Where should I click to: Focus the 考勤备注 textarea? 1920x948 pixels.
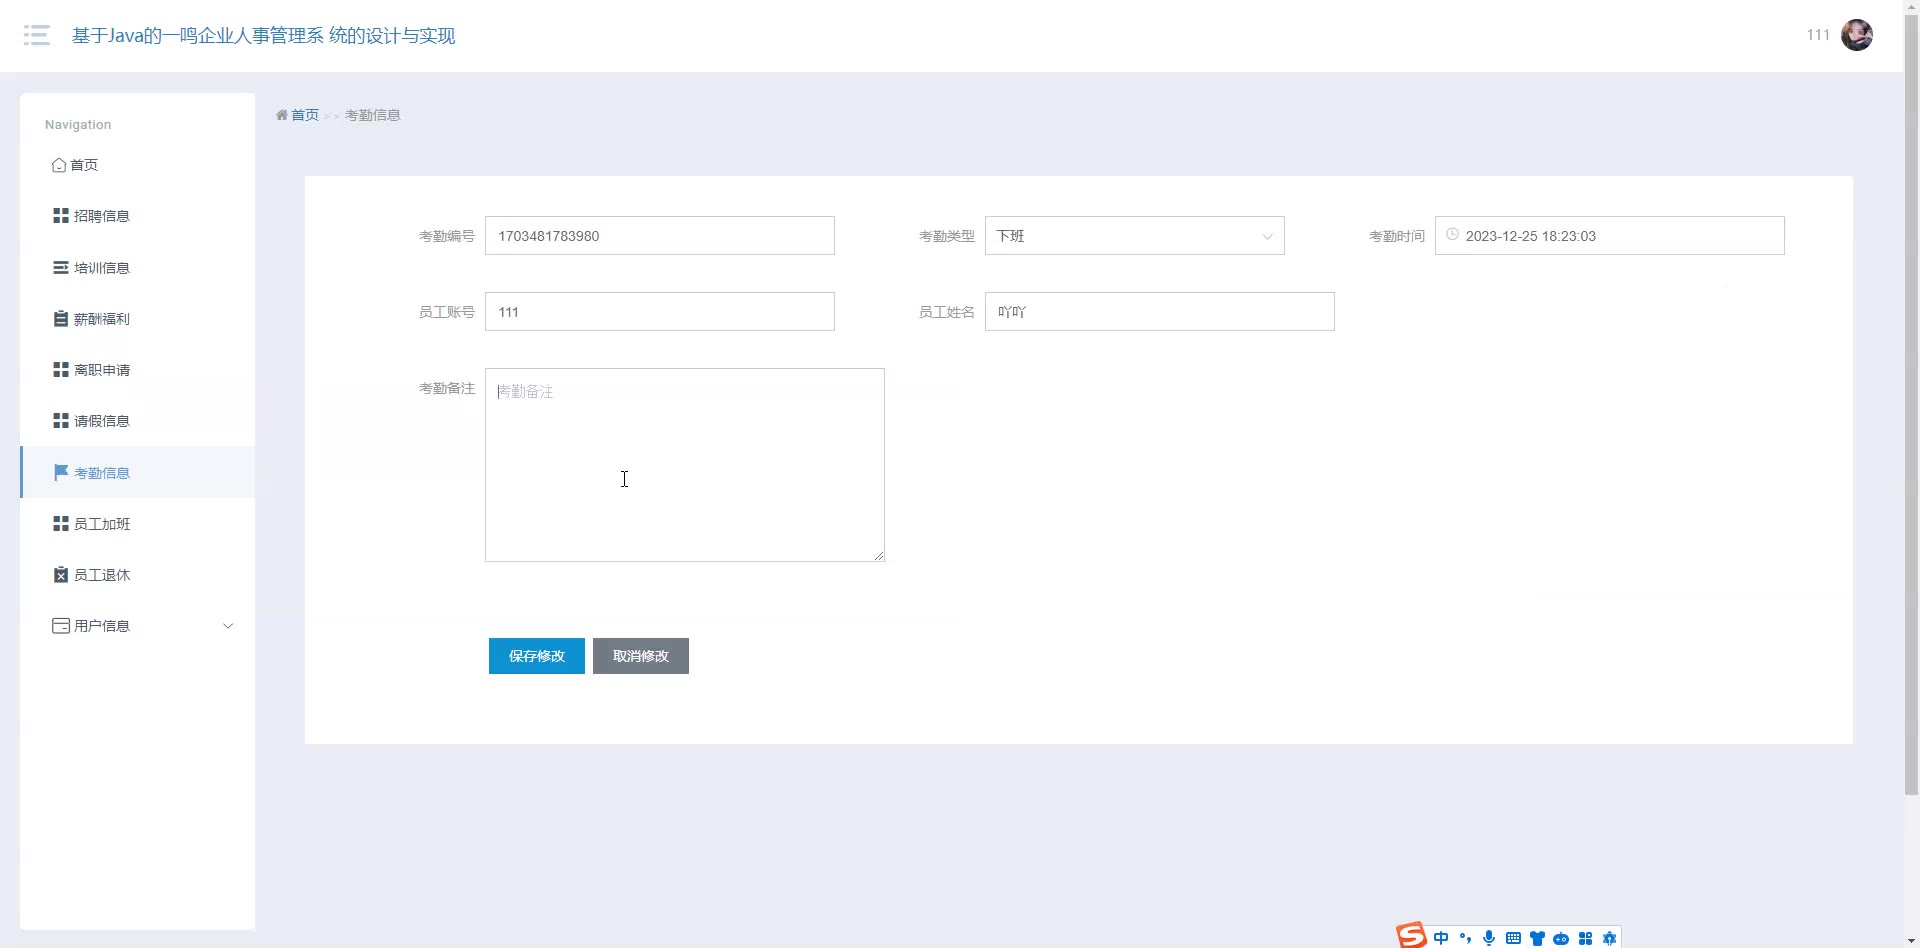pos(685,465)
